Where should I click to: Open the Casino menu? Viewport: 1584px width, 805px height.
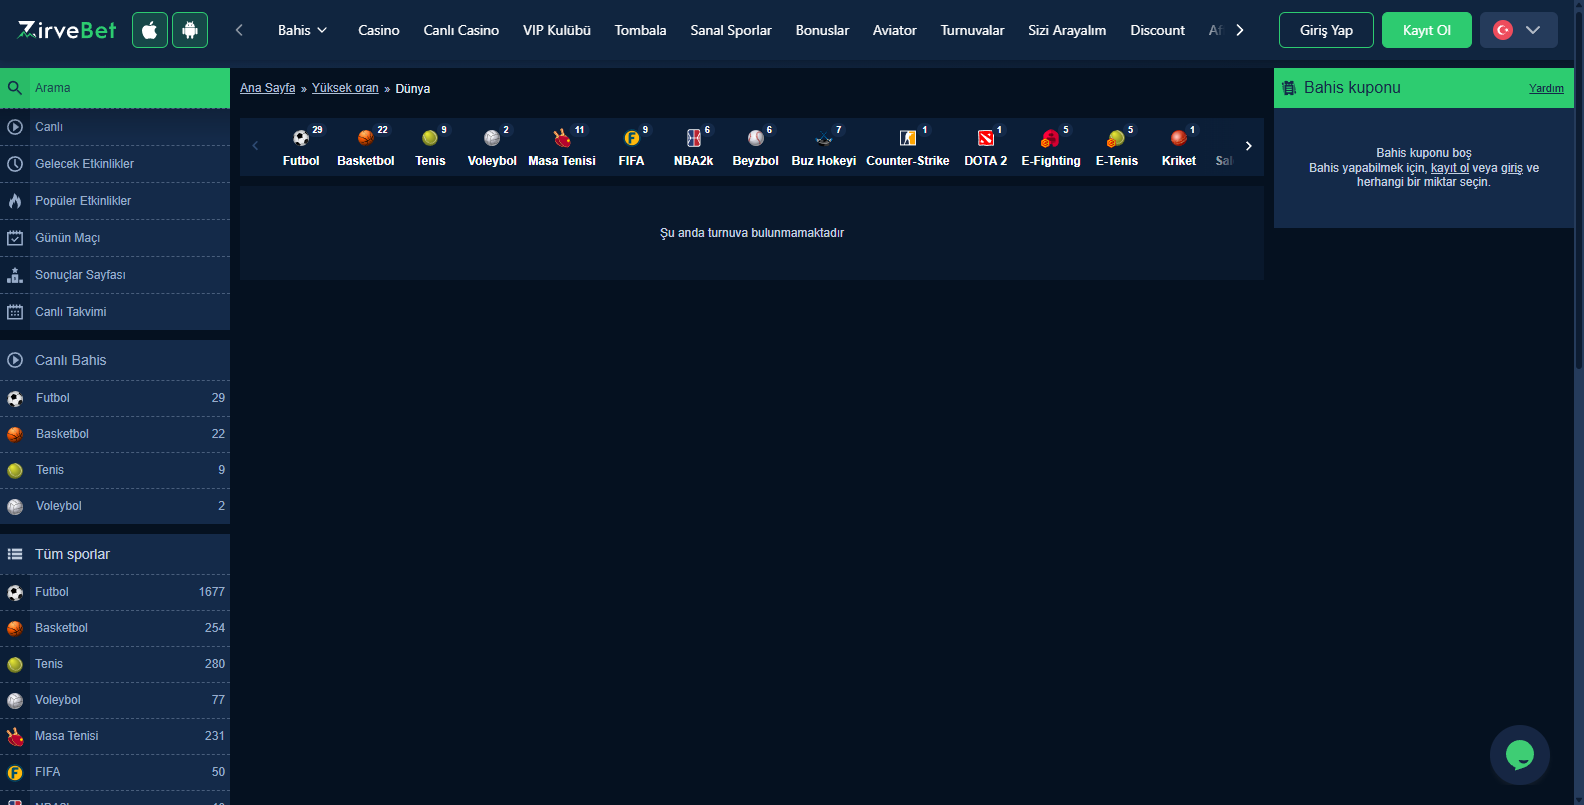click(x=379, y=30)
